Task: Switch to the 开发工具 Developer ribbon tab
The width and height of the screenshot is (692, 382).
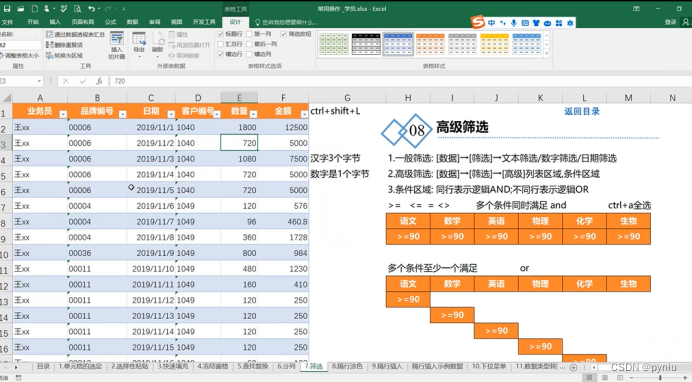Action: point(204,22)
